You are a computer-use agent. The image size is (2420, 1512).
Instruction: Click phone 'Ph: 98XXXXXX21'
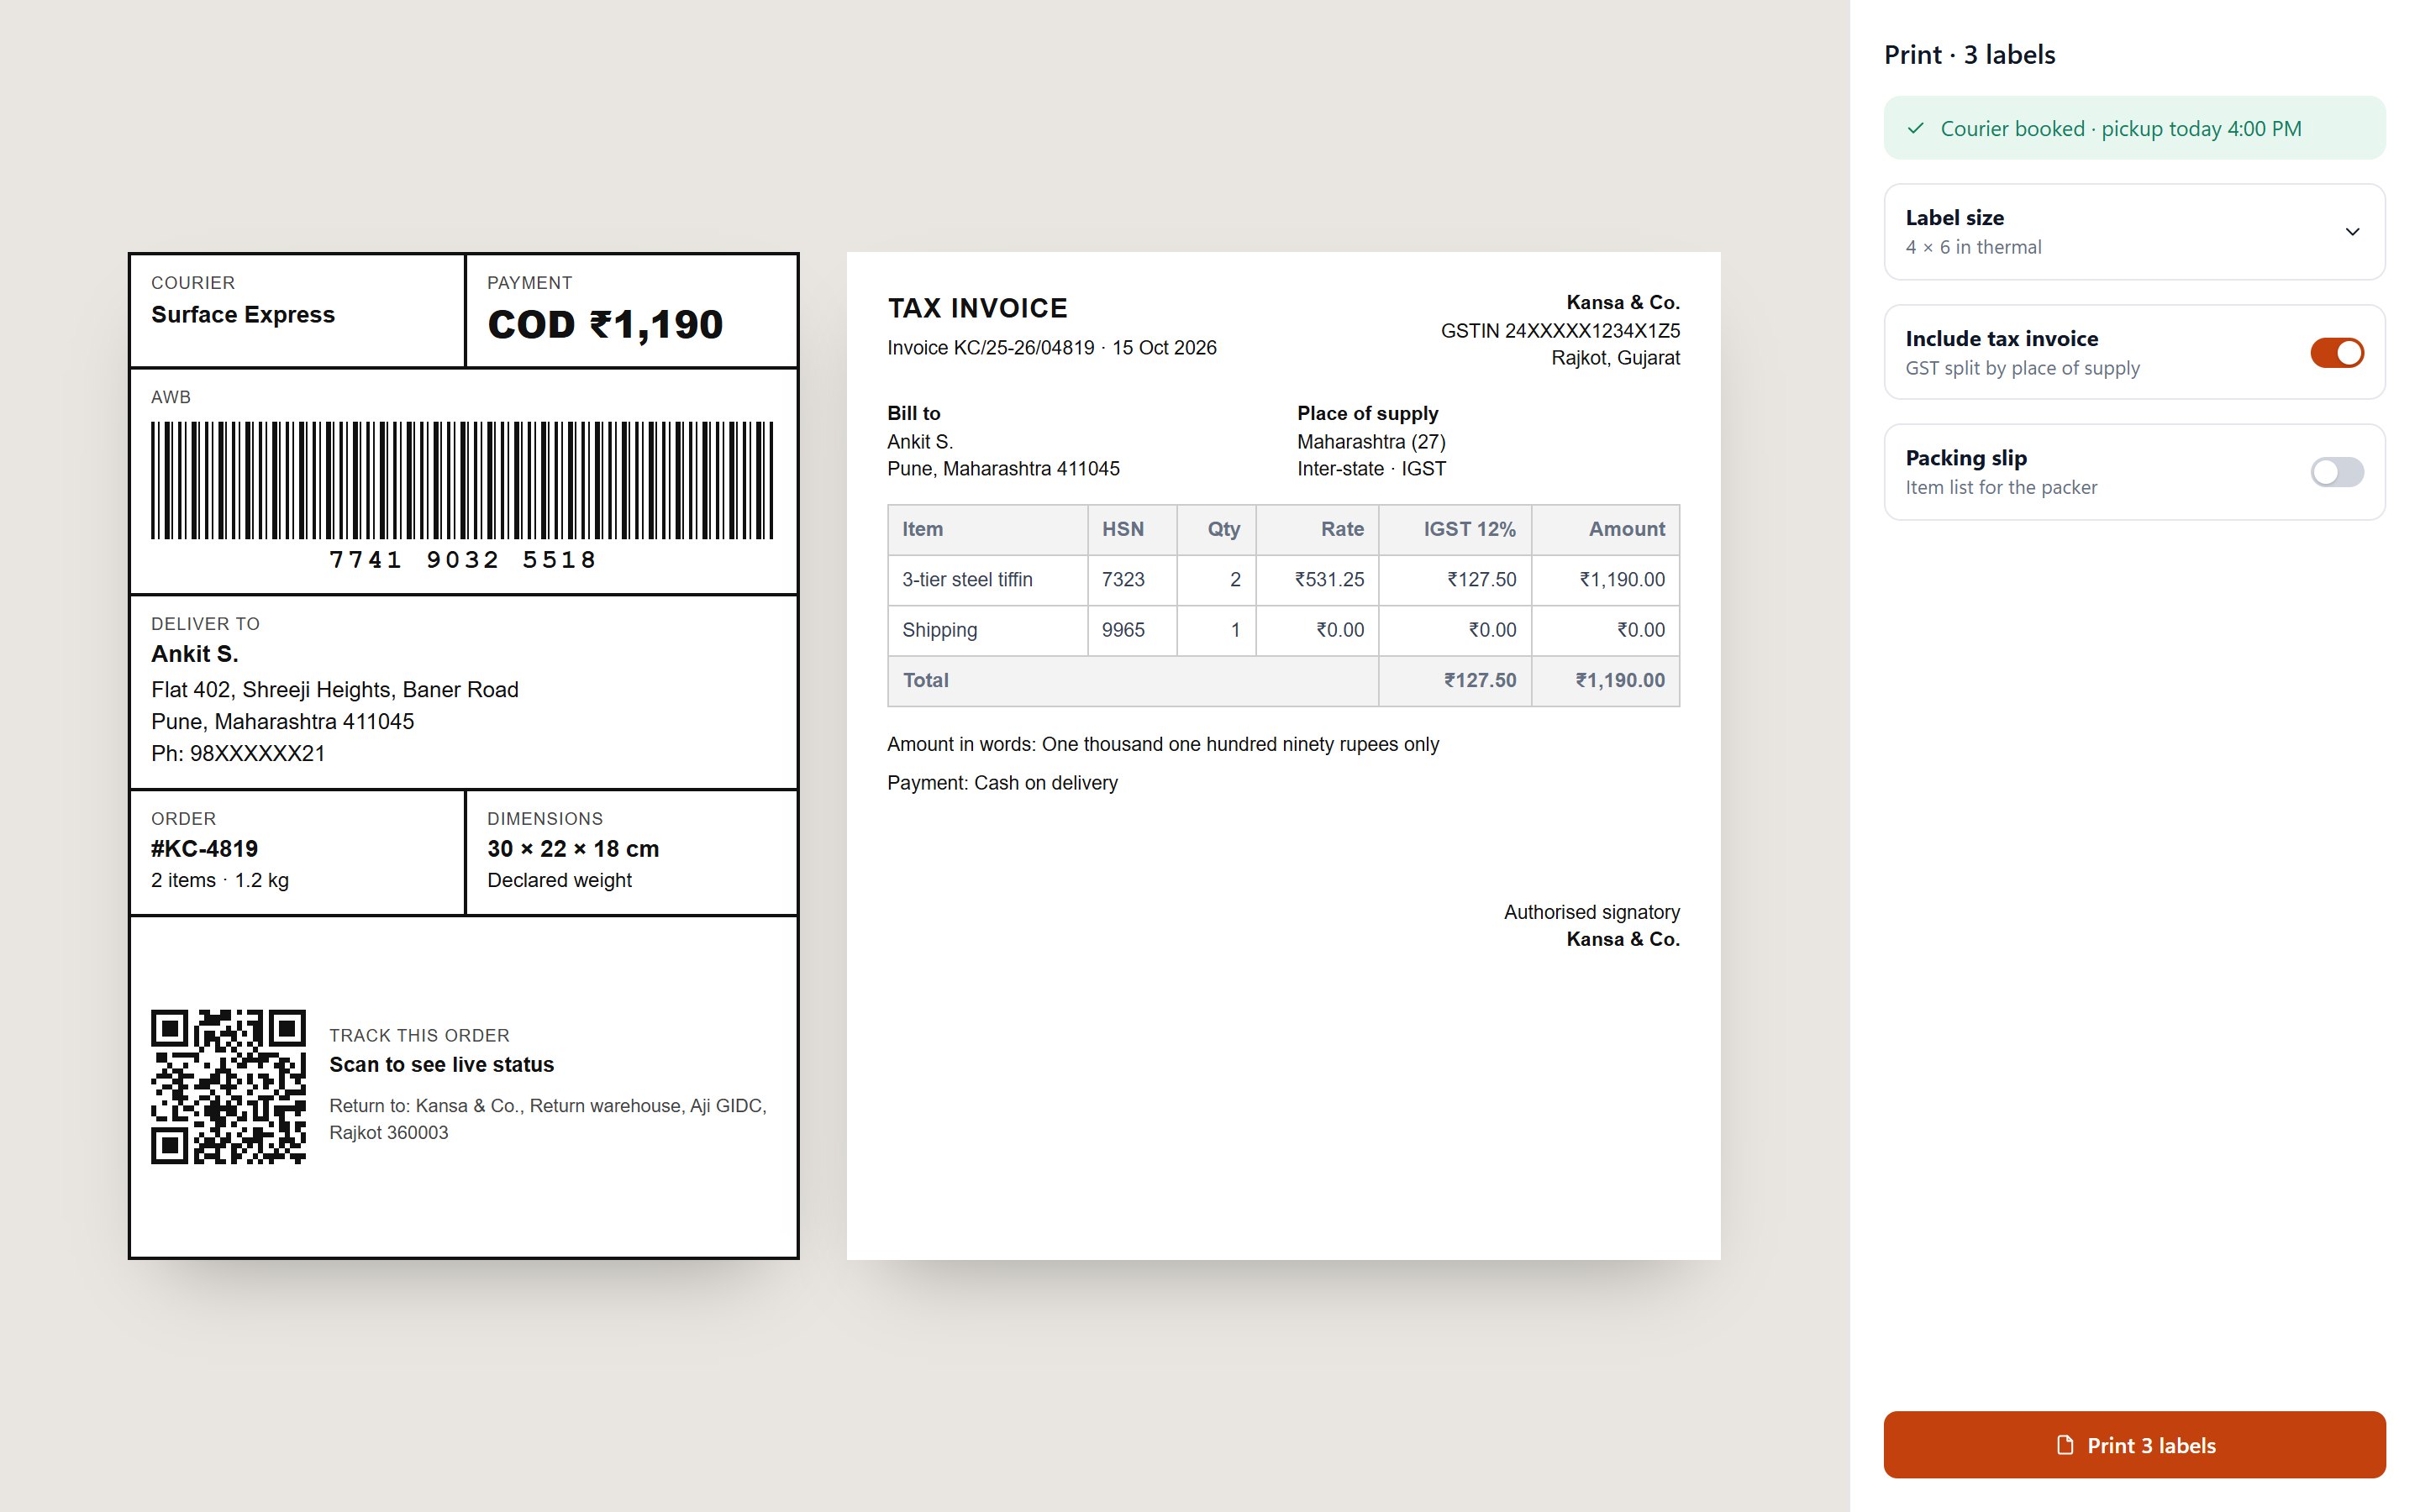[x=238, y=754]
